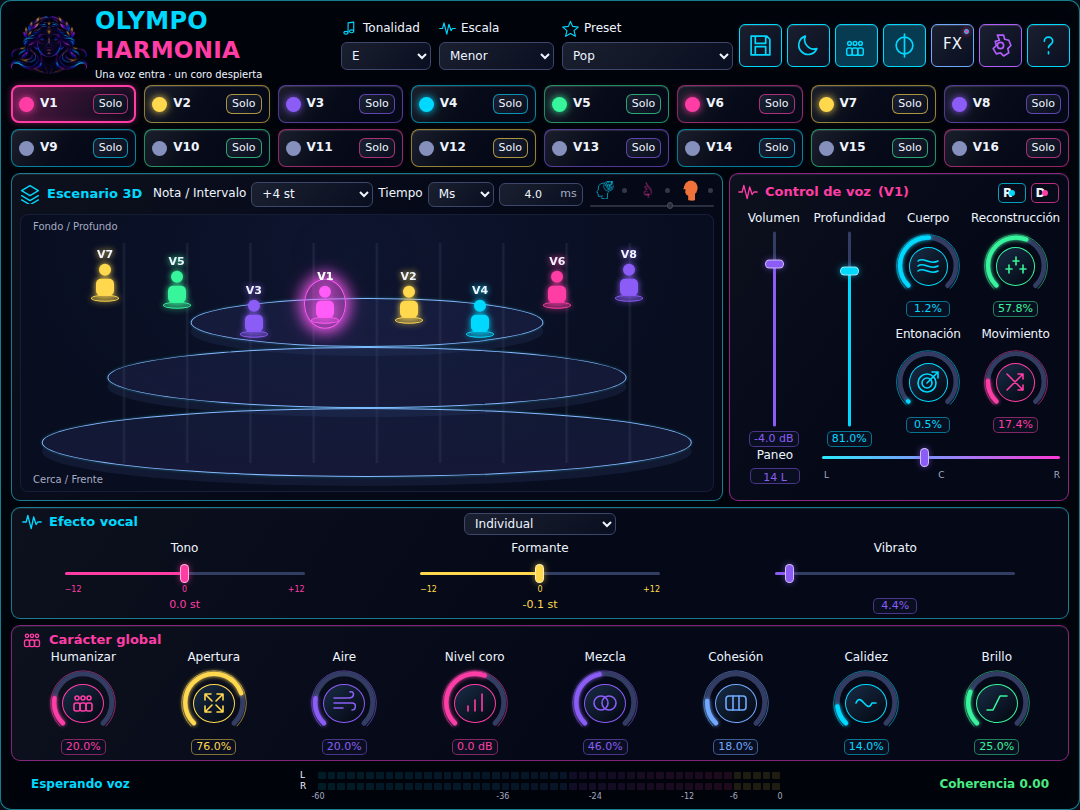
Task: Select the V6 pink singer figure on the stage
Action: click(x=557, y=289)
